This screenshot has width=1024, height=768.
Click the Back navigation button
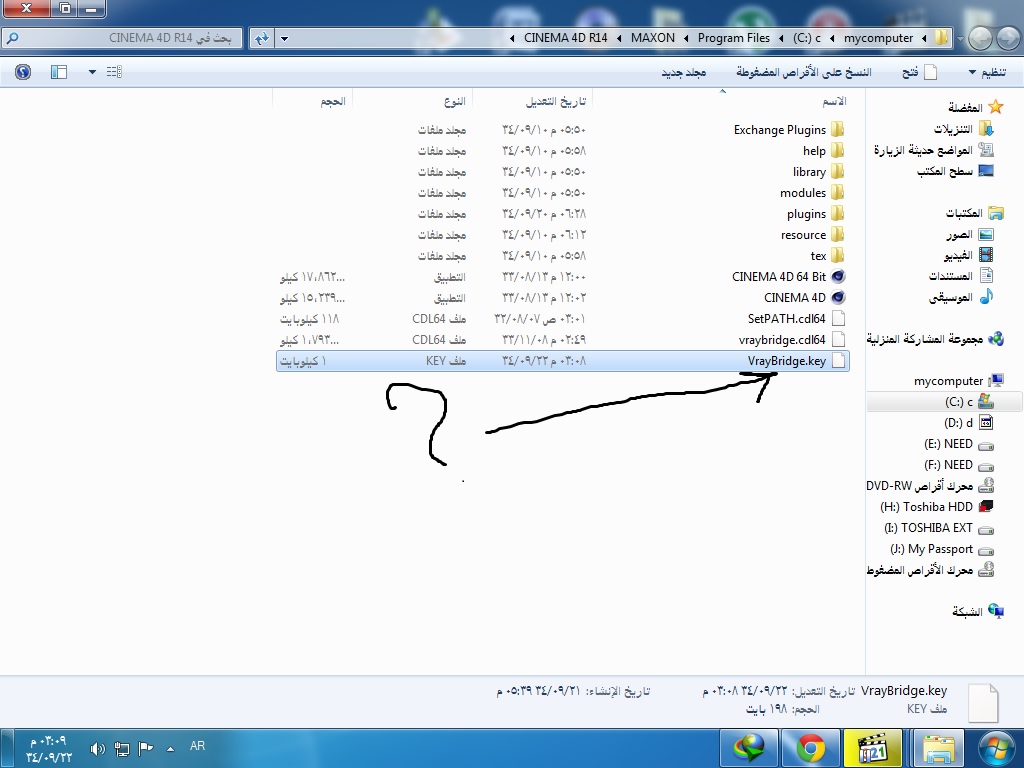(1006, 39)
